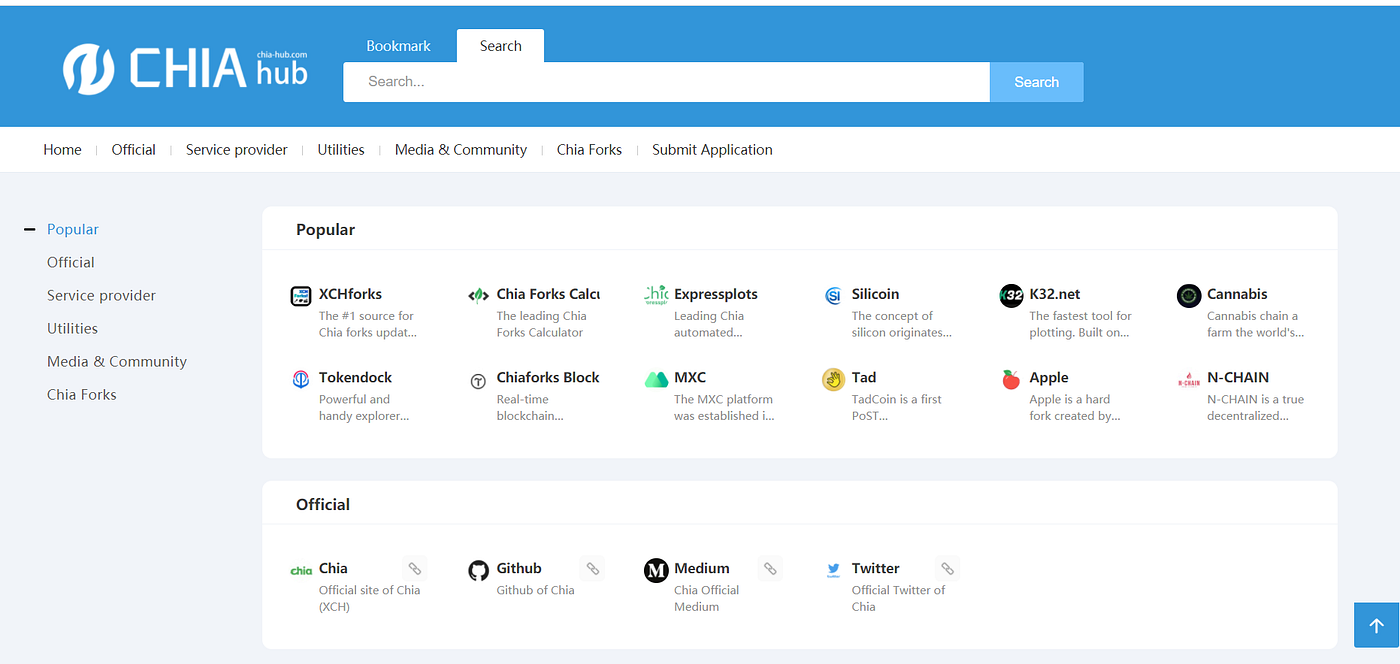
Task: Click the XCHforks site icon
Action: pos(300,295)
